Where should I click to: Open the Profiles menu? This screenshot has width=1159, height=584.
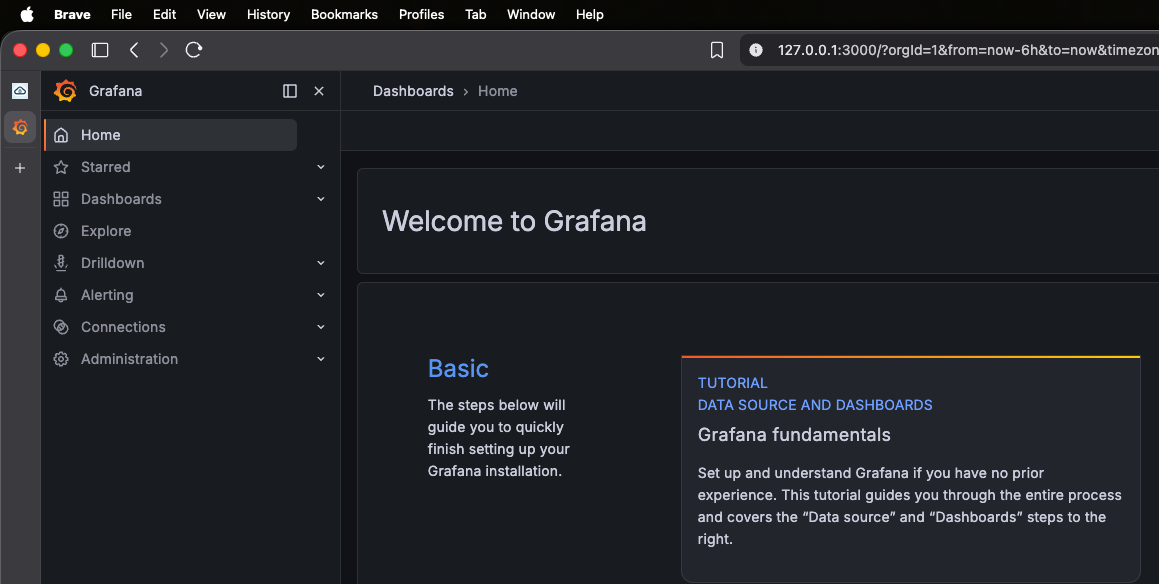click(421, 14)
